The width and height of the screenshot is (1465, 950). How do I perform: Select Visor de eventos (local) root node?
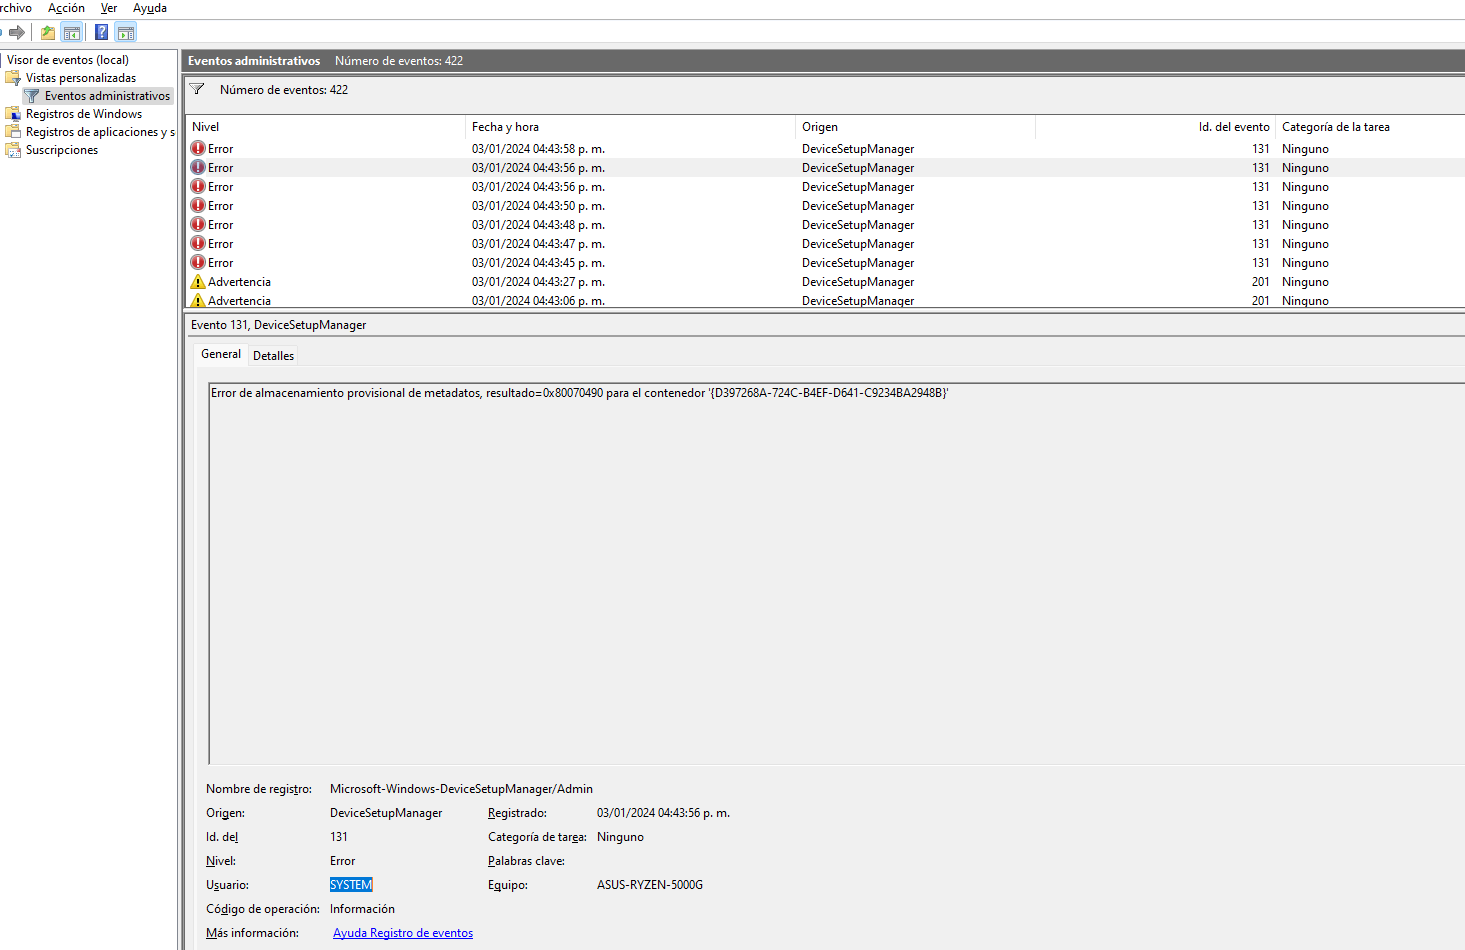tap(68, 59)
